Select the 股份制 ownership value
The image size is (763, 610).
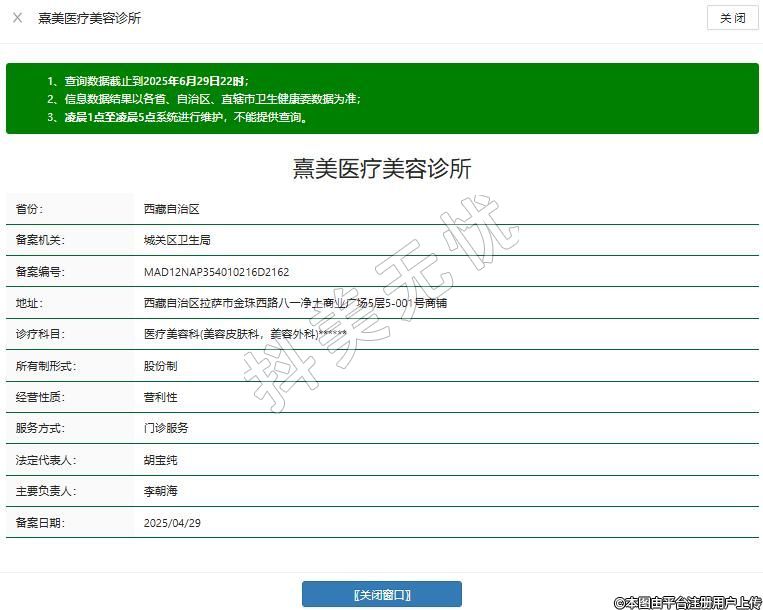[160, 366]
